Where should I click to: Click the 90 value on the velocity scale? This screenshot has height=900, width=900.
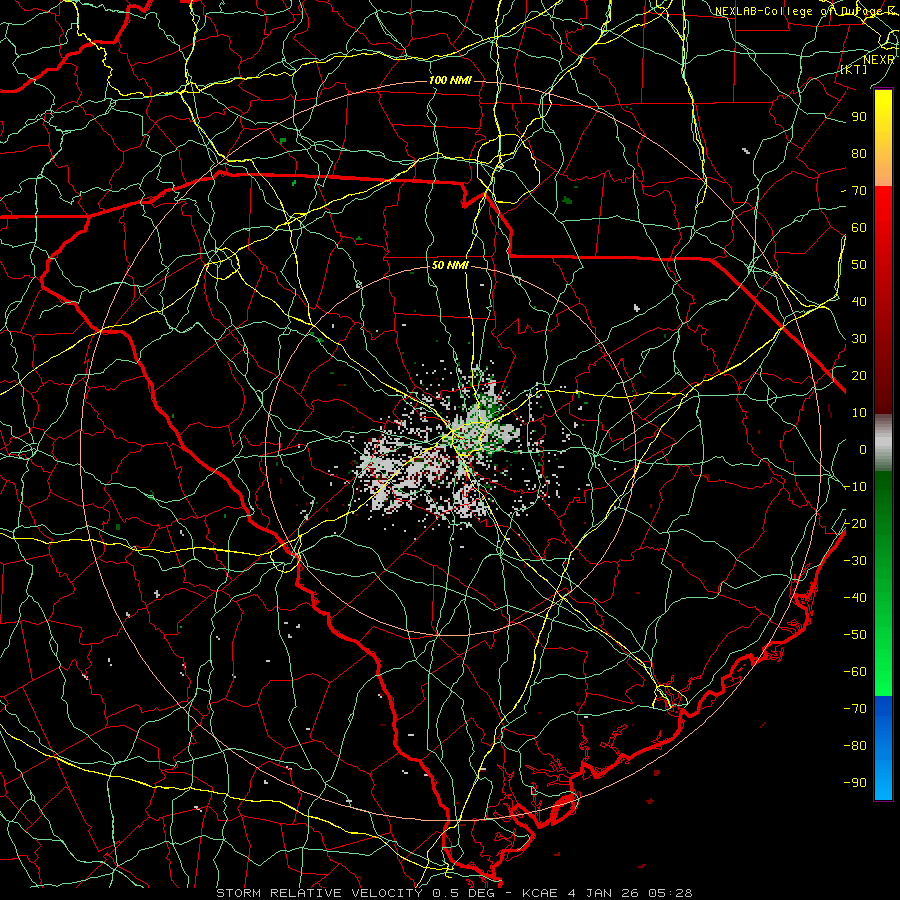pos(859,117)
